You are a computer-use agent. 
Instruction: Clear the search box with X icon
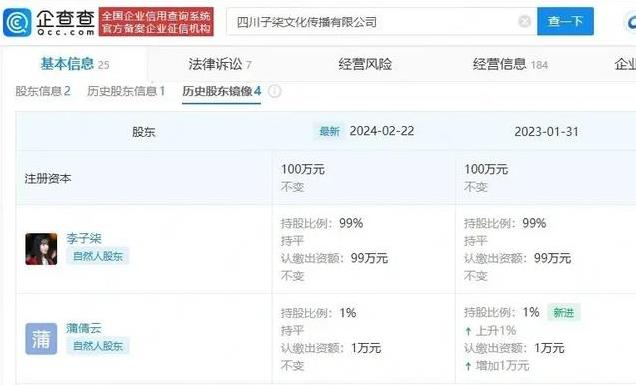tap(524, 21)
